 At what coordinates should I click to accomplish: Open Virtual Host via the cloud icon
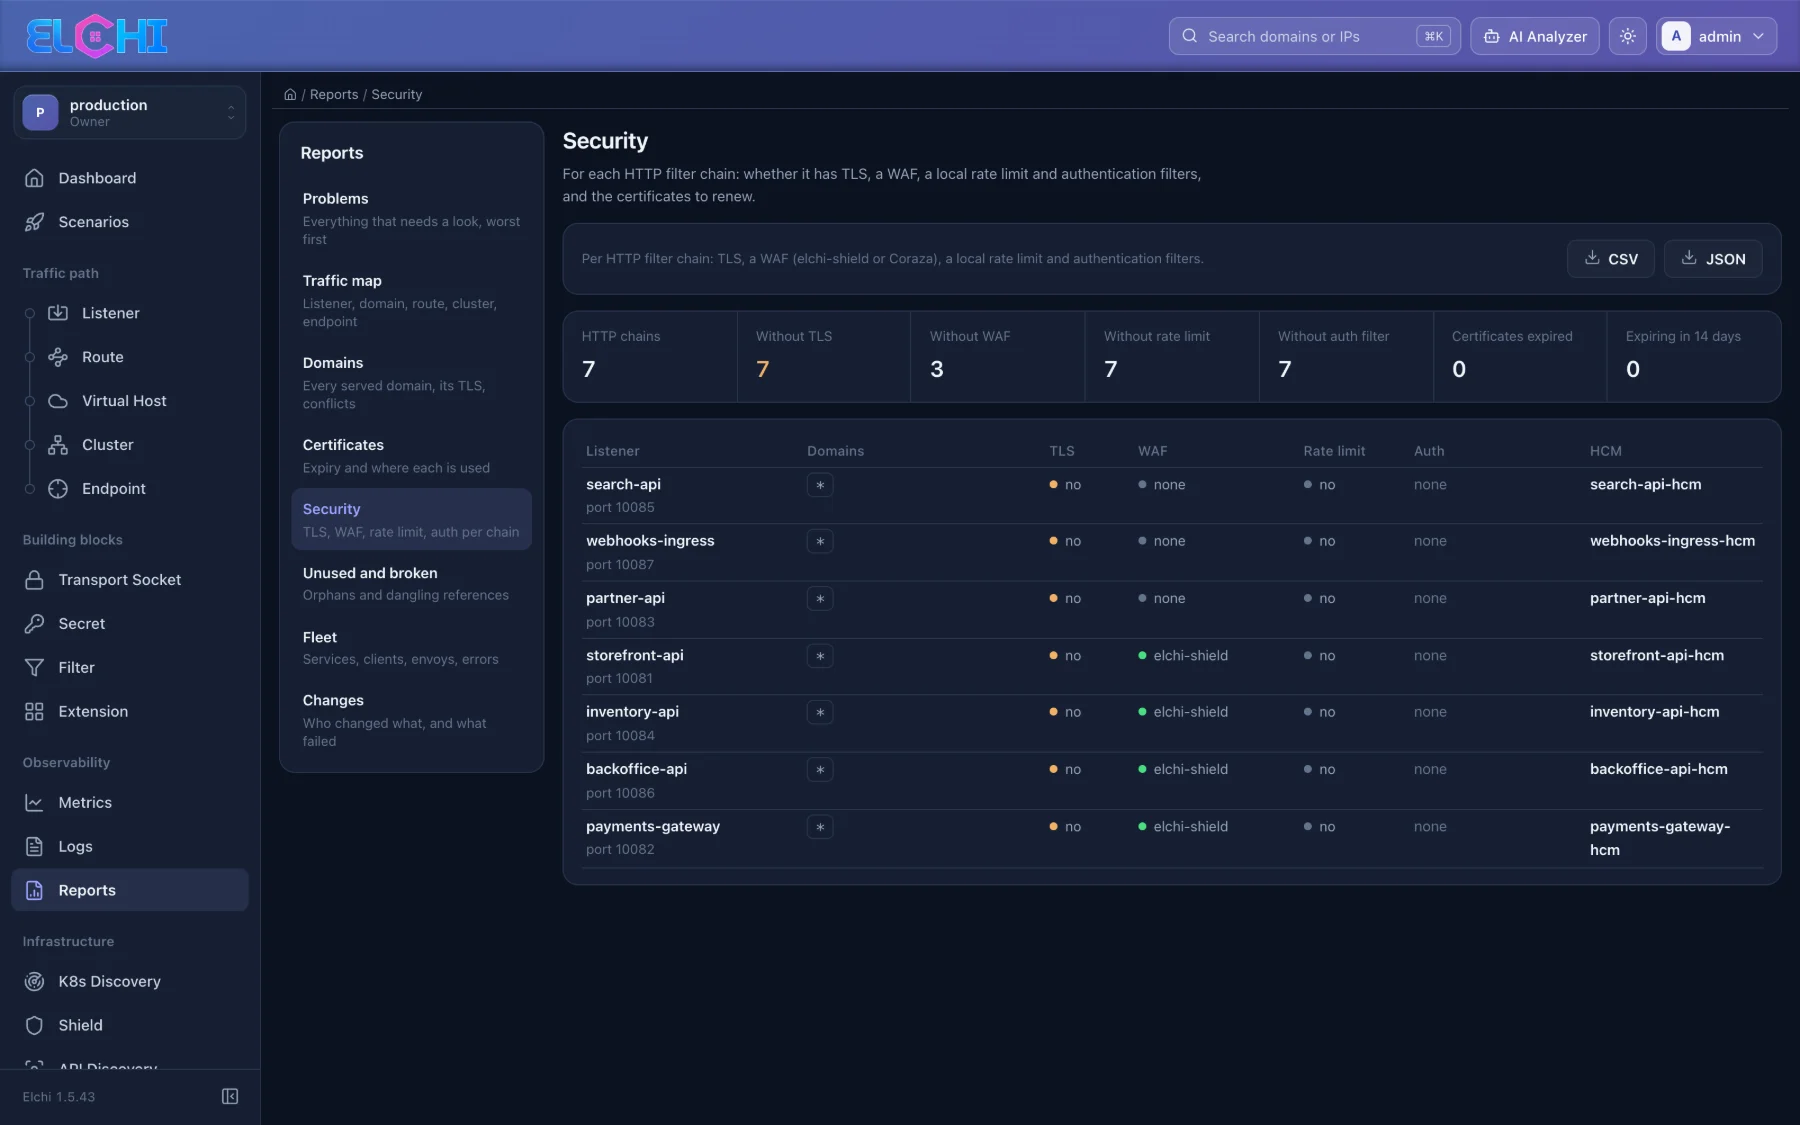point(58,401)
